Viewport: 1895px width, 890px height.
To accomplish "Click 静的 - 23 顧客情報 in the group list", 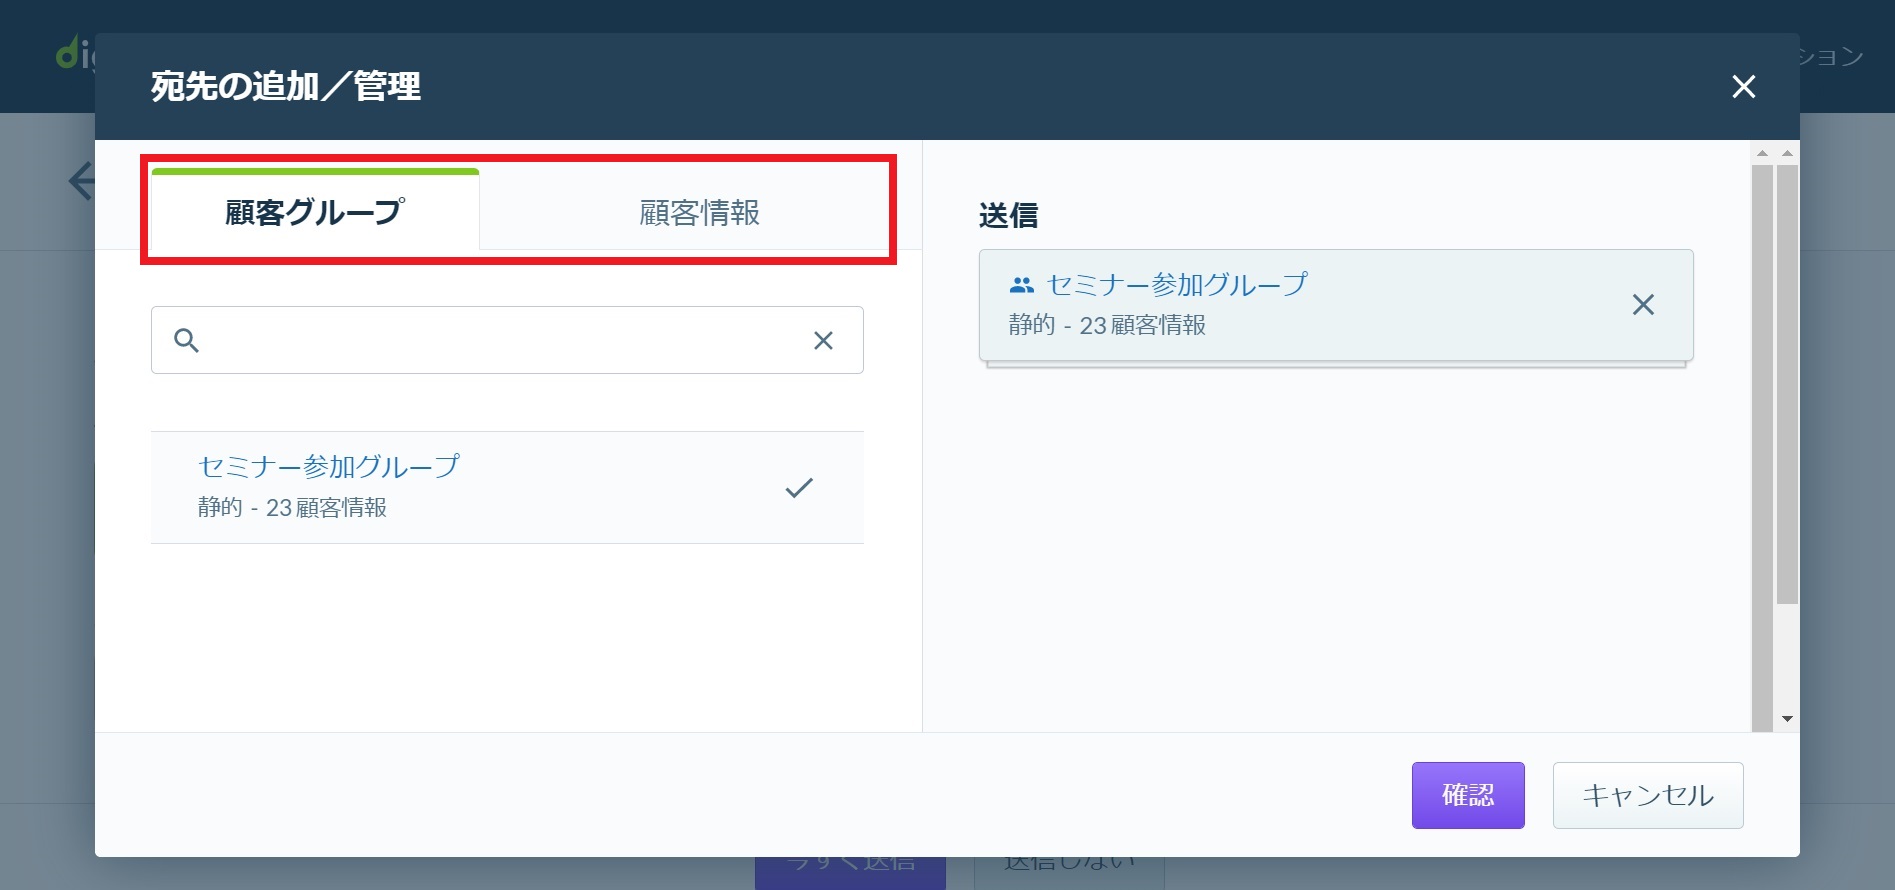I will (292, 507).
